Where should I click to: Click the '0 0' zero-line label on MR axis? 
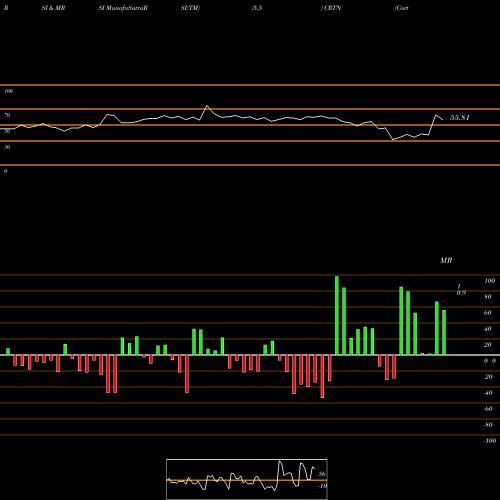pyautogui.click(x=490, y=361)
